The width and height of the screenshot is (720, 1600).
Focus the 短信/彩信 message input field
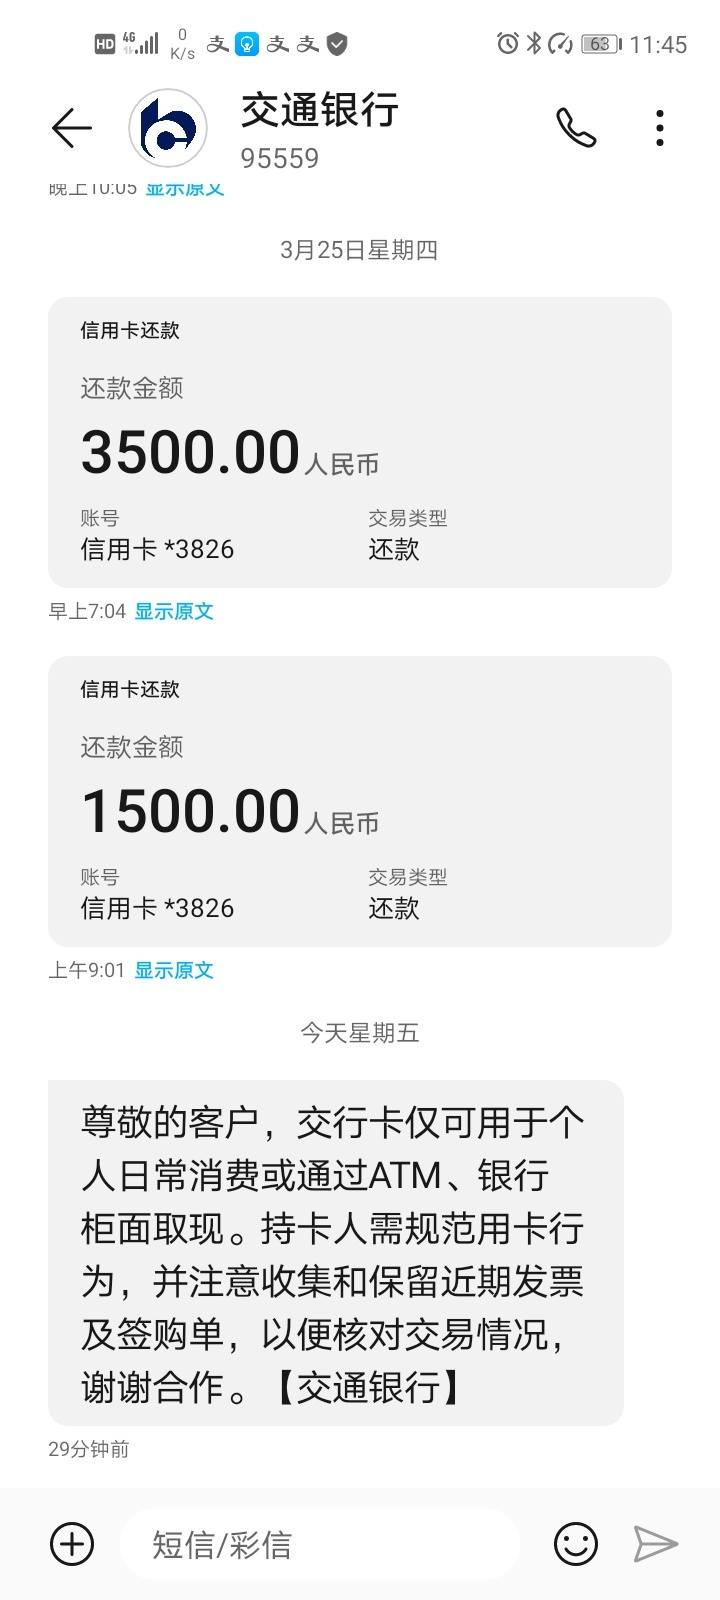click(x=320, y=1544)
